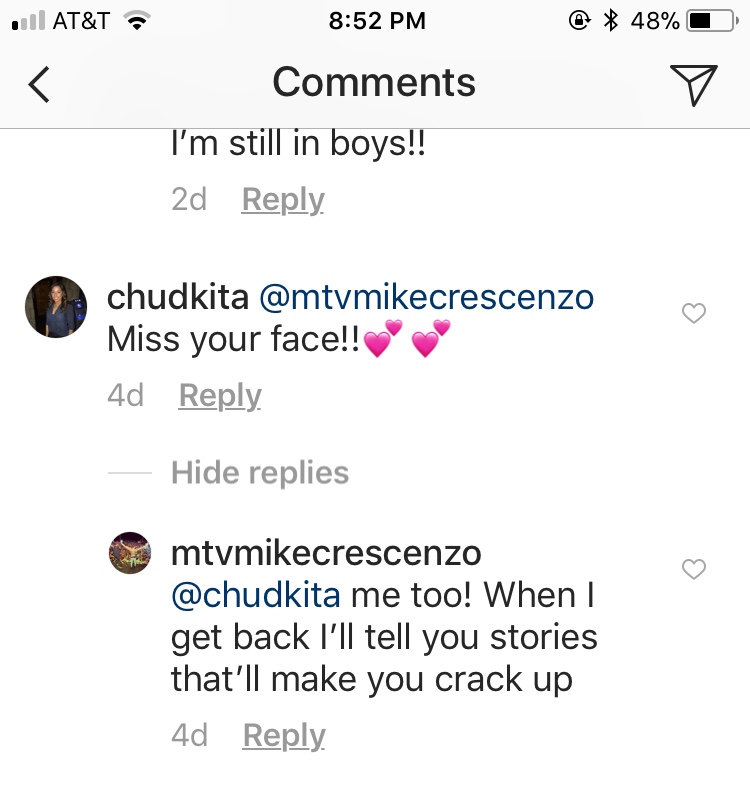Tap the Wi-Fi icon in status bar
Image resolution: width=750 pixels, height=800 pixels.
coord(137,21)
